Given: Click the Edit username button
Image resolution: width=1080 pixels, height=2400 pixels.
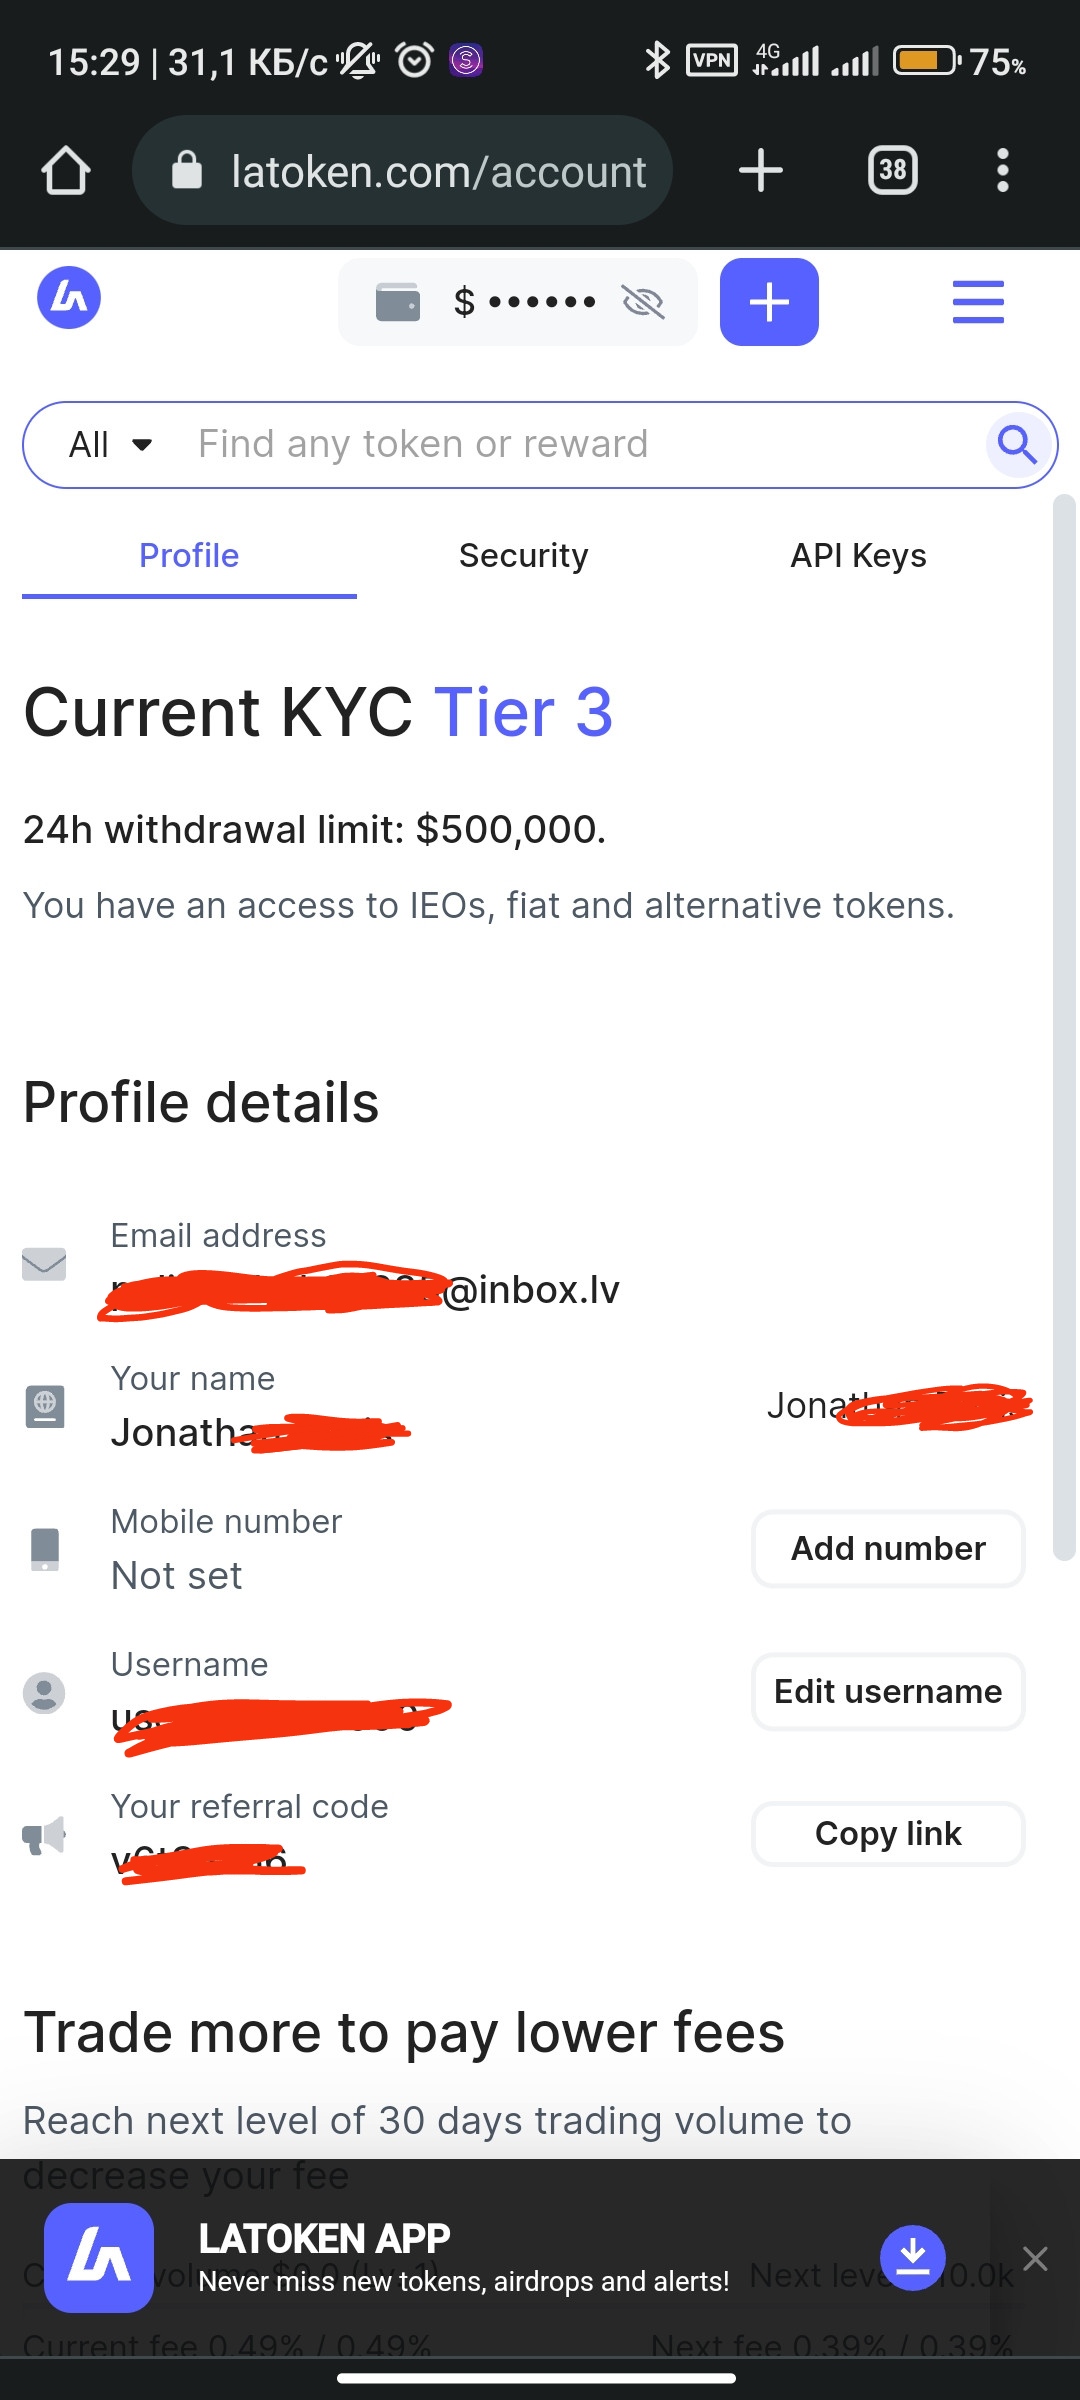Looking at the screenshot, I should (888, 1692).
